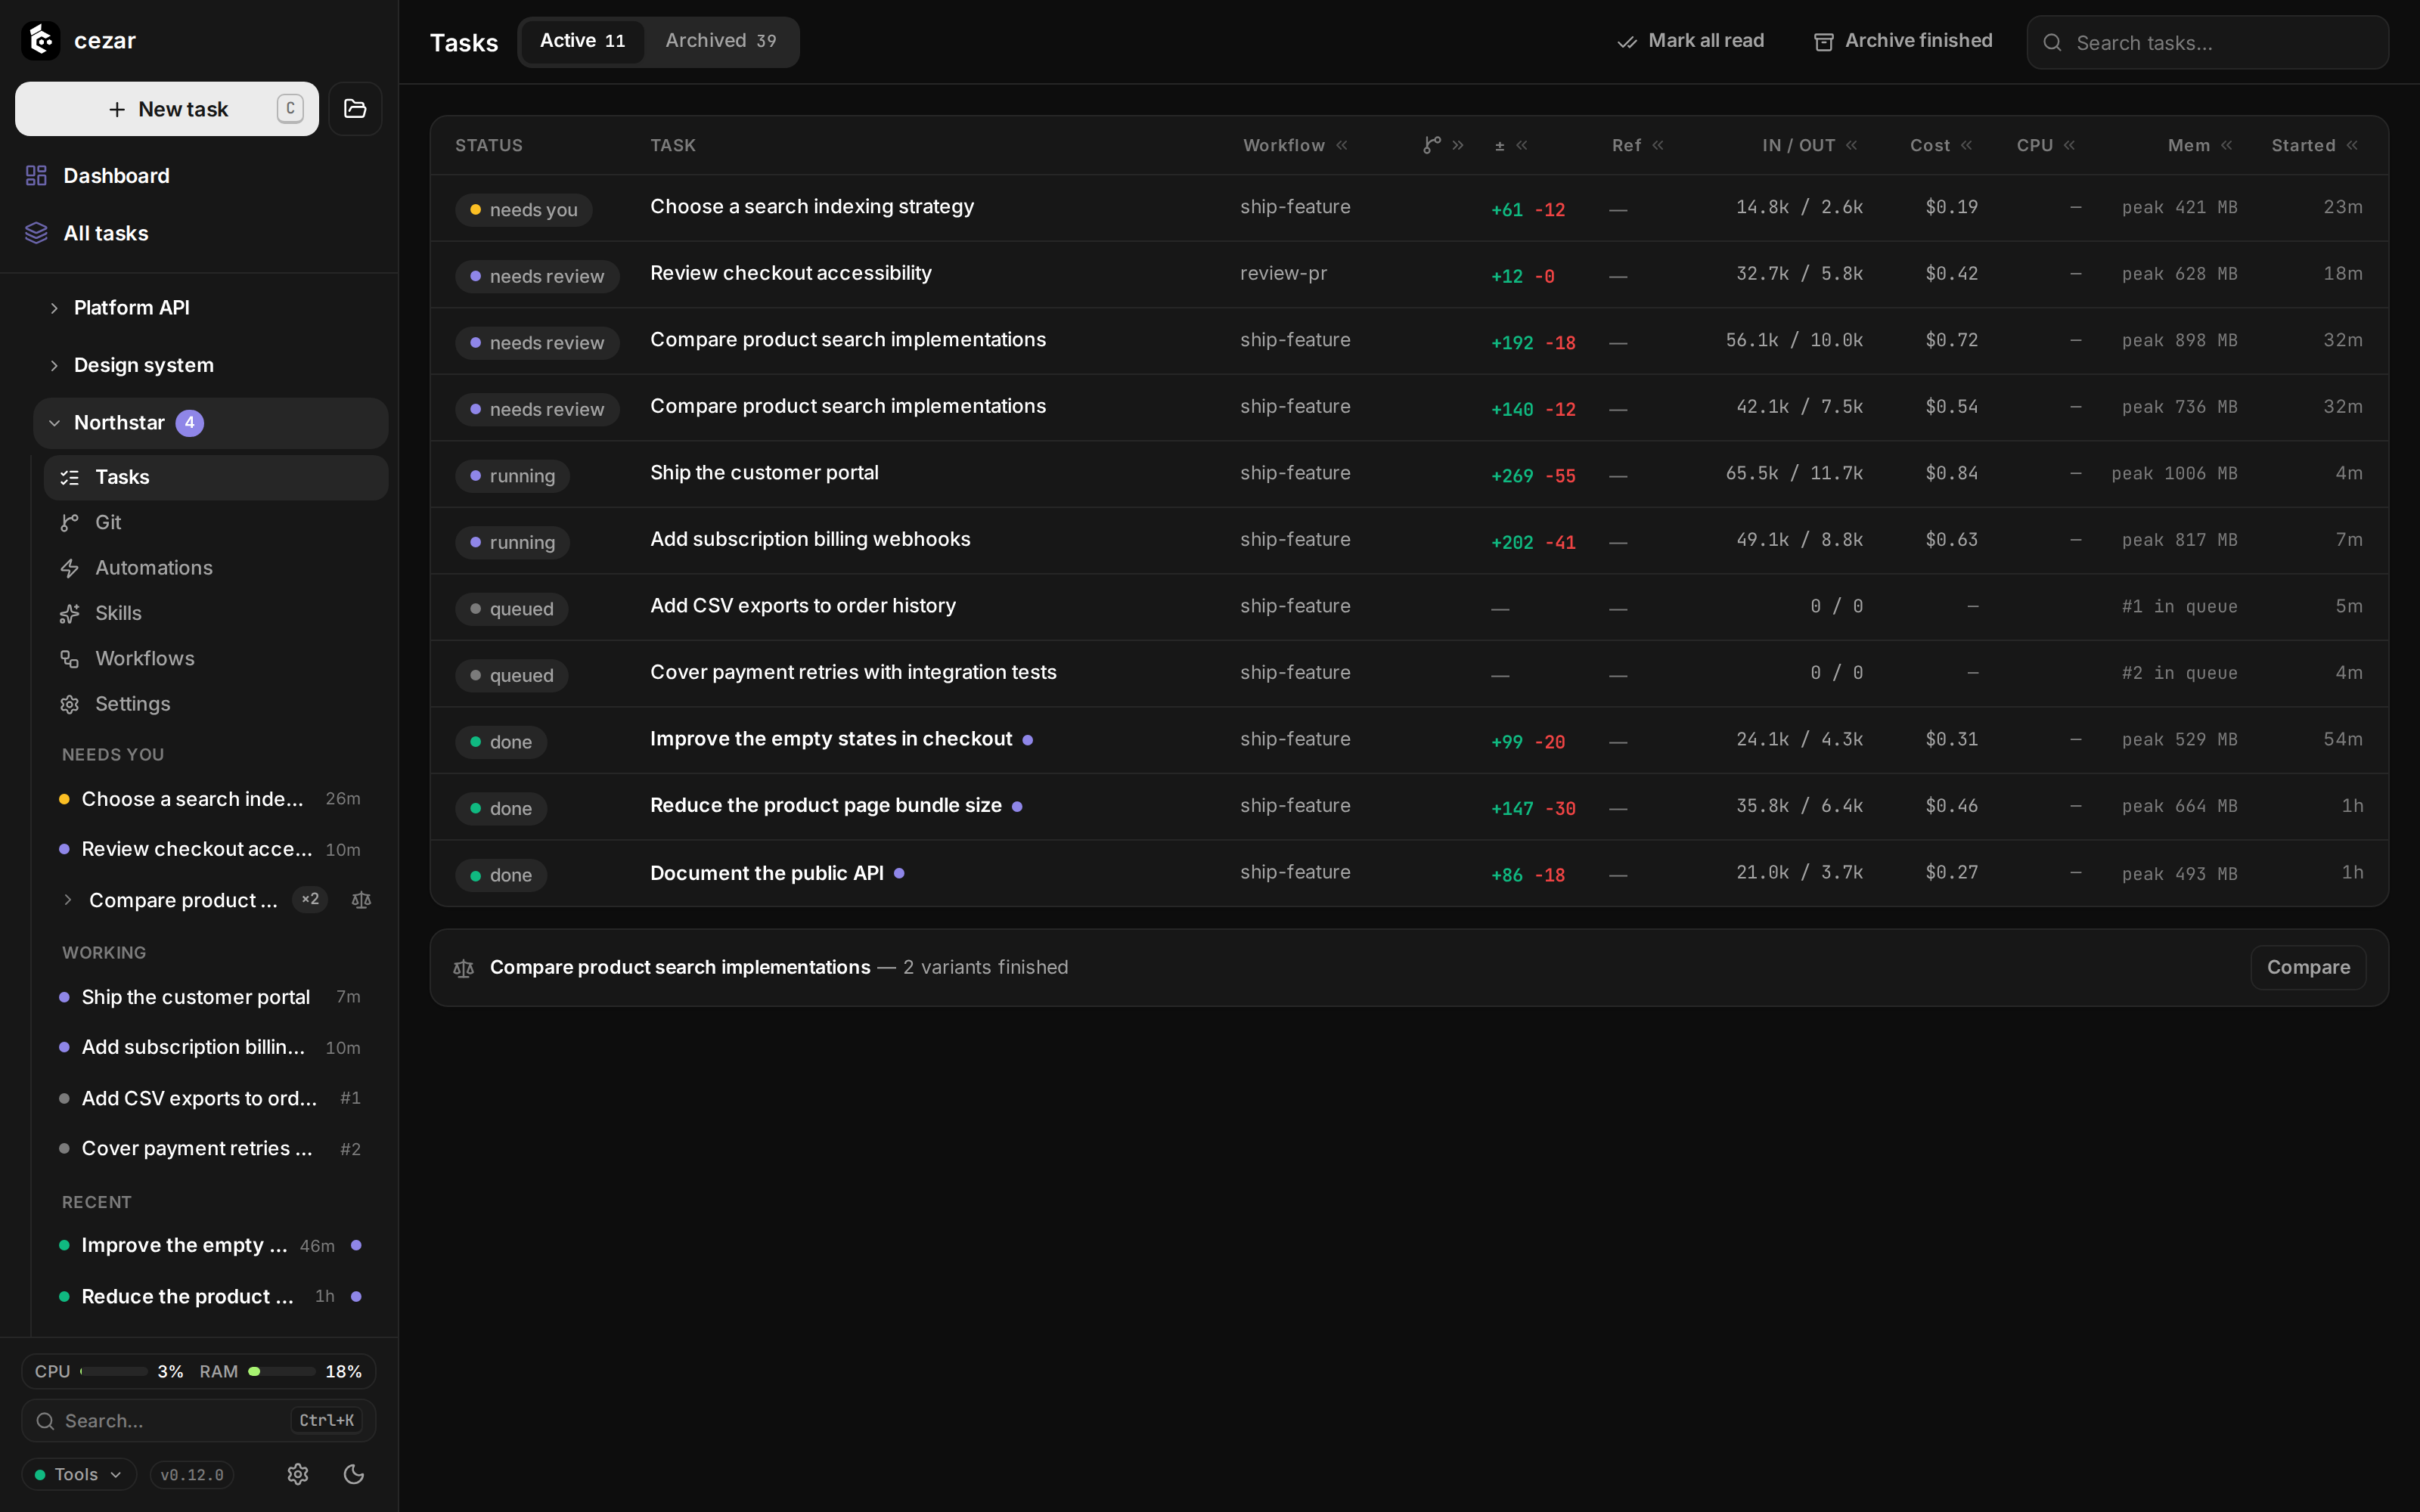Click the Compare button

click(x=2308, y=968)
